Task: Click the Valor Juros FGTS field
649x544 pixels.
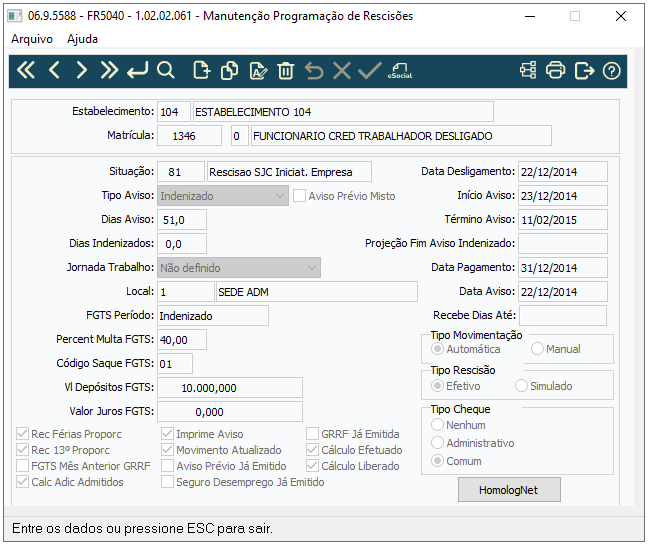Action: [x=230, y=412]
